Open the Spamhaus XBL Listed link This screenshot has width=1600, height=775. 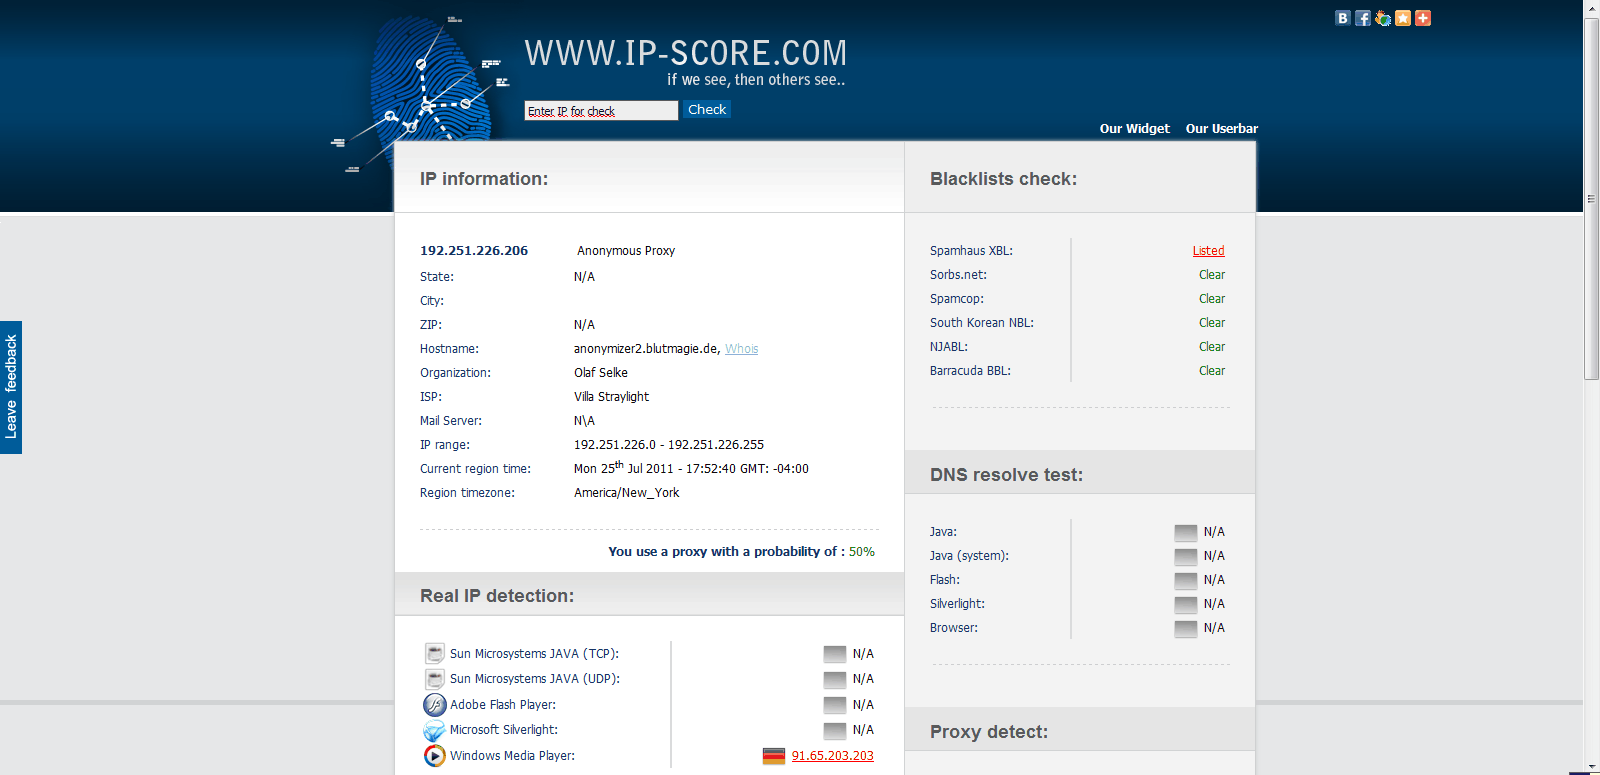click(1209, 251)
